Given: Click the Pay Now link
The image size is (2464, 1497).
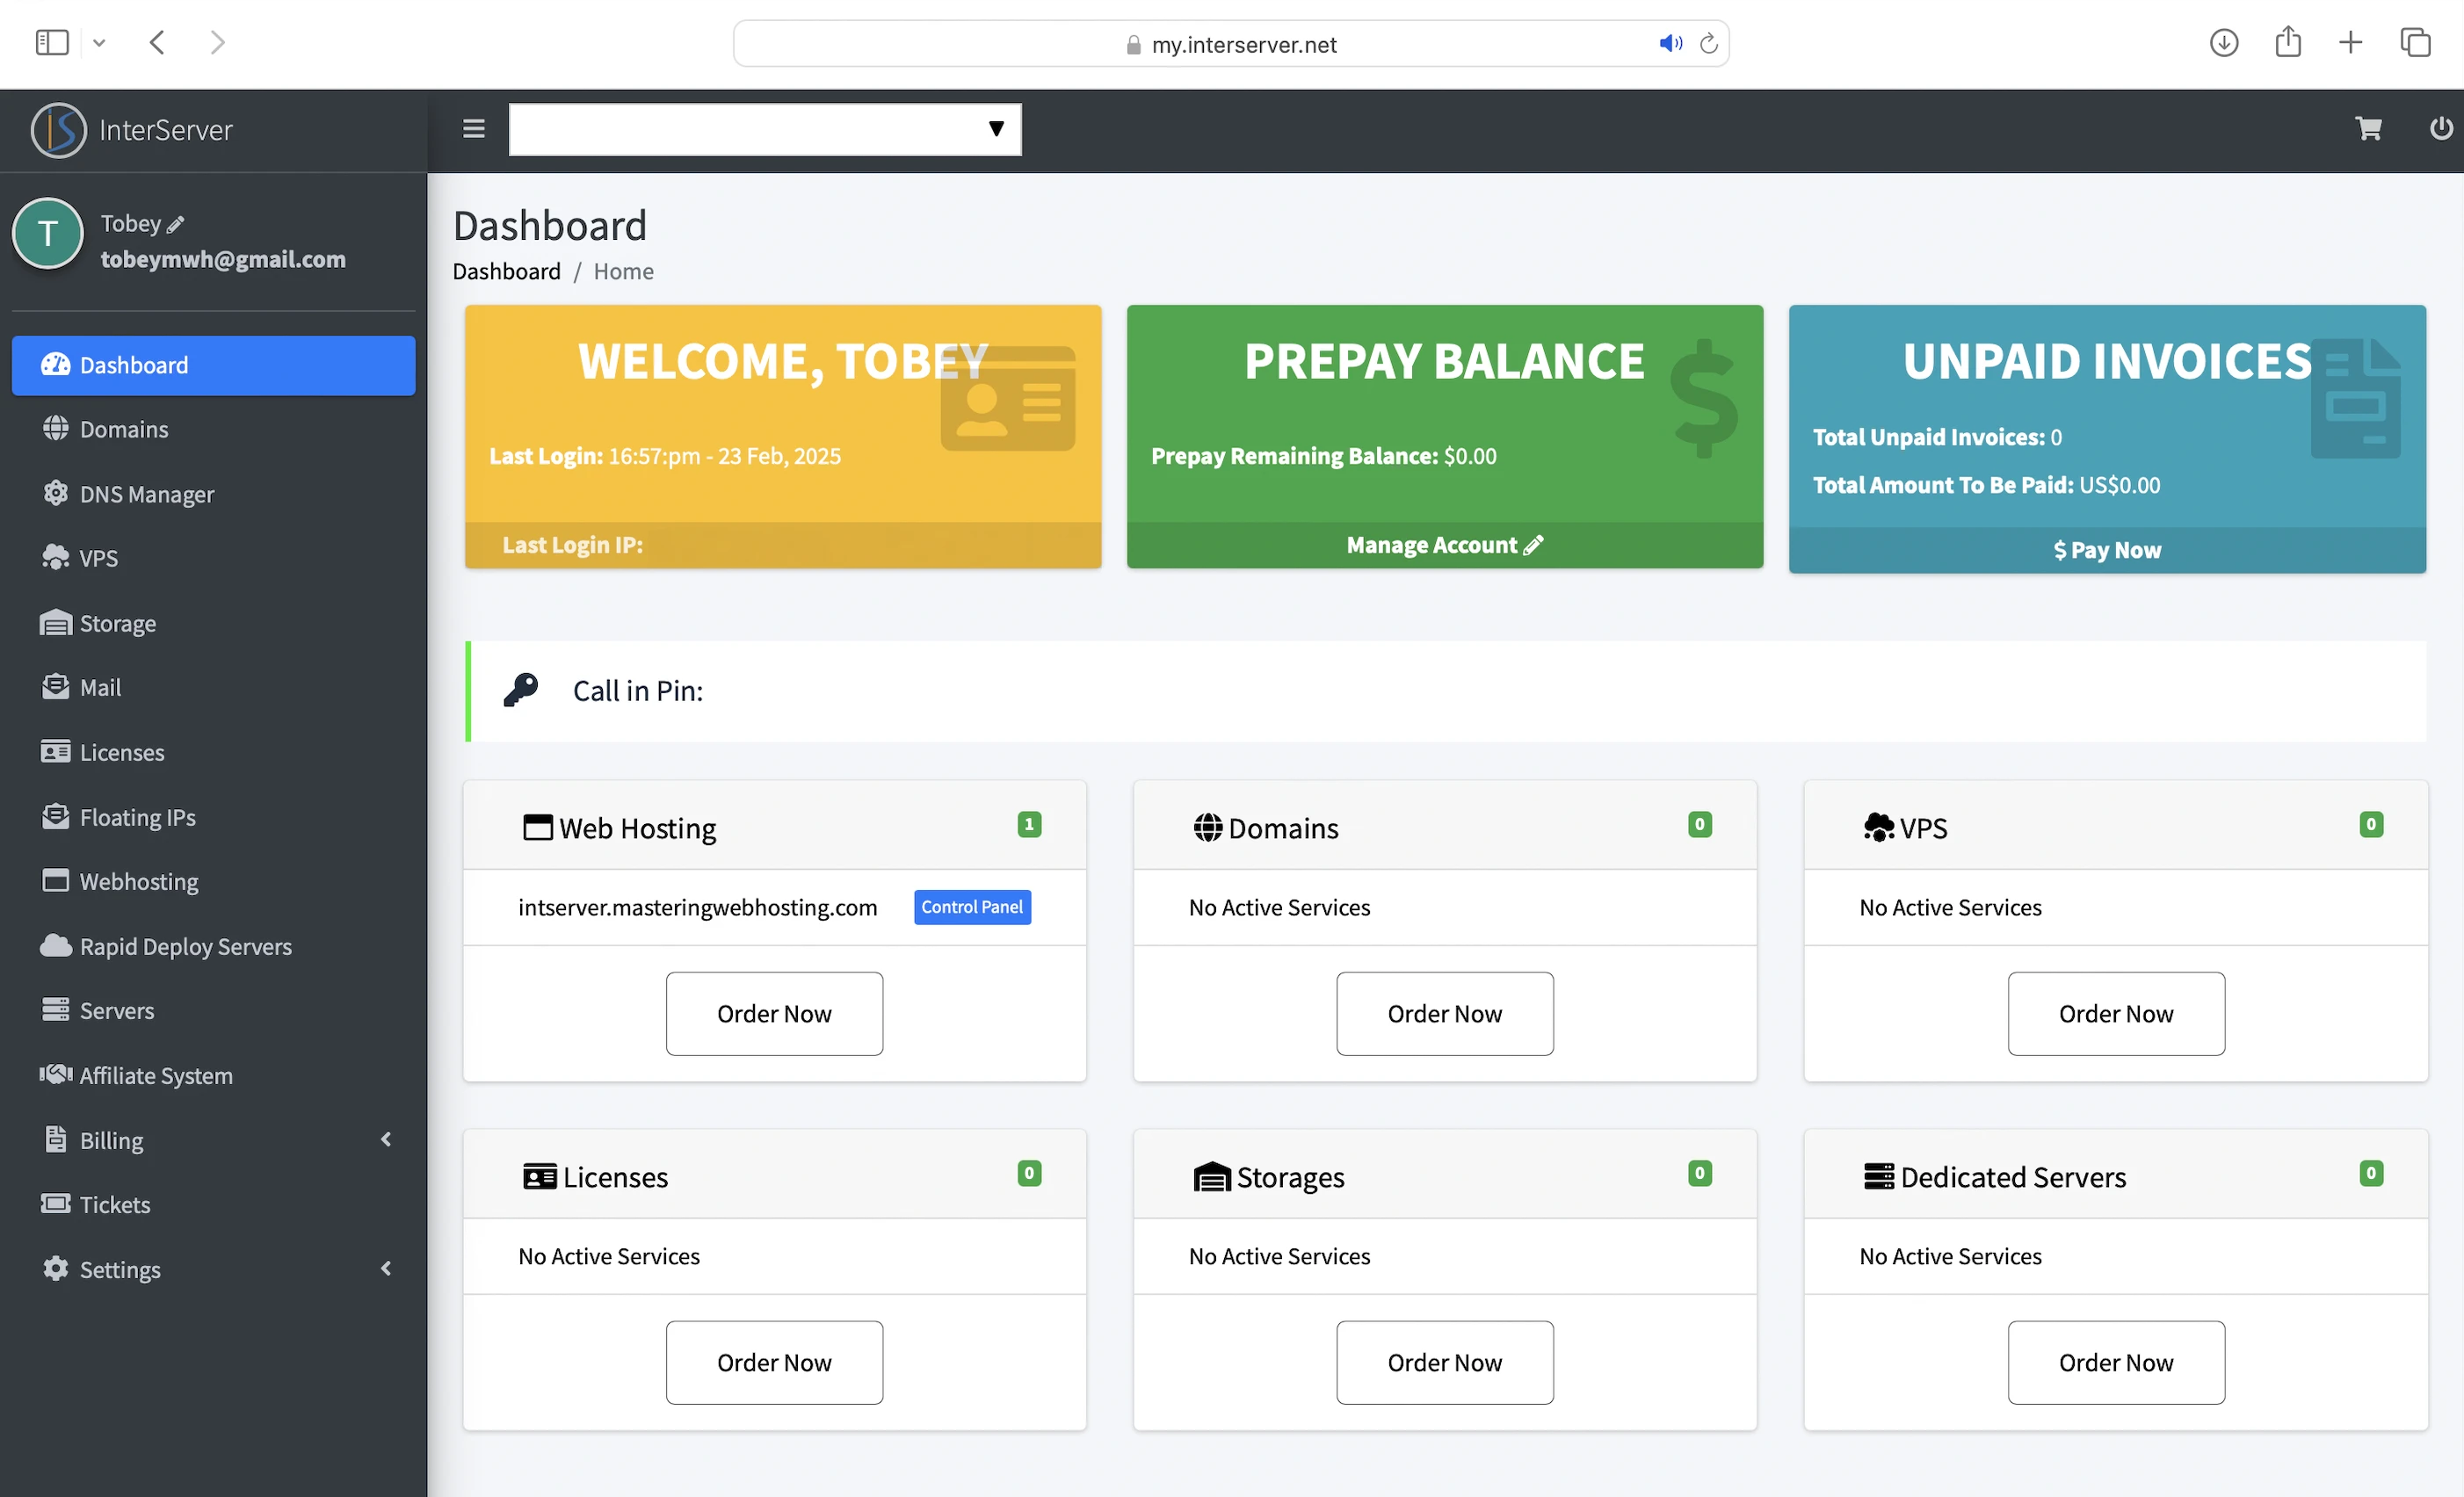Looking at the screenshot, I should 2106,550.
